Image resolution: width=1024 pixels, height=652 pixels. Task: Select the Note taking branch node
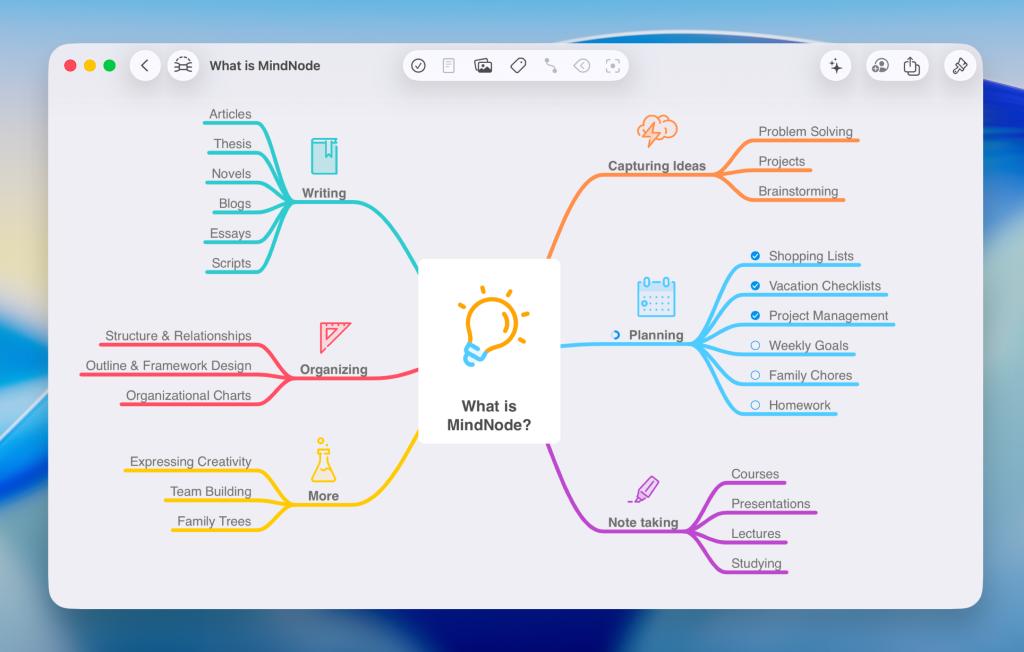tap(645, 522)
